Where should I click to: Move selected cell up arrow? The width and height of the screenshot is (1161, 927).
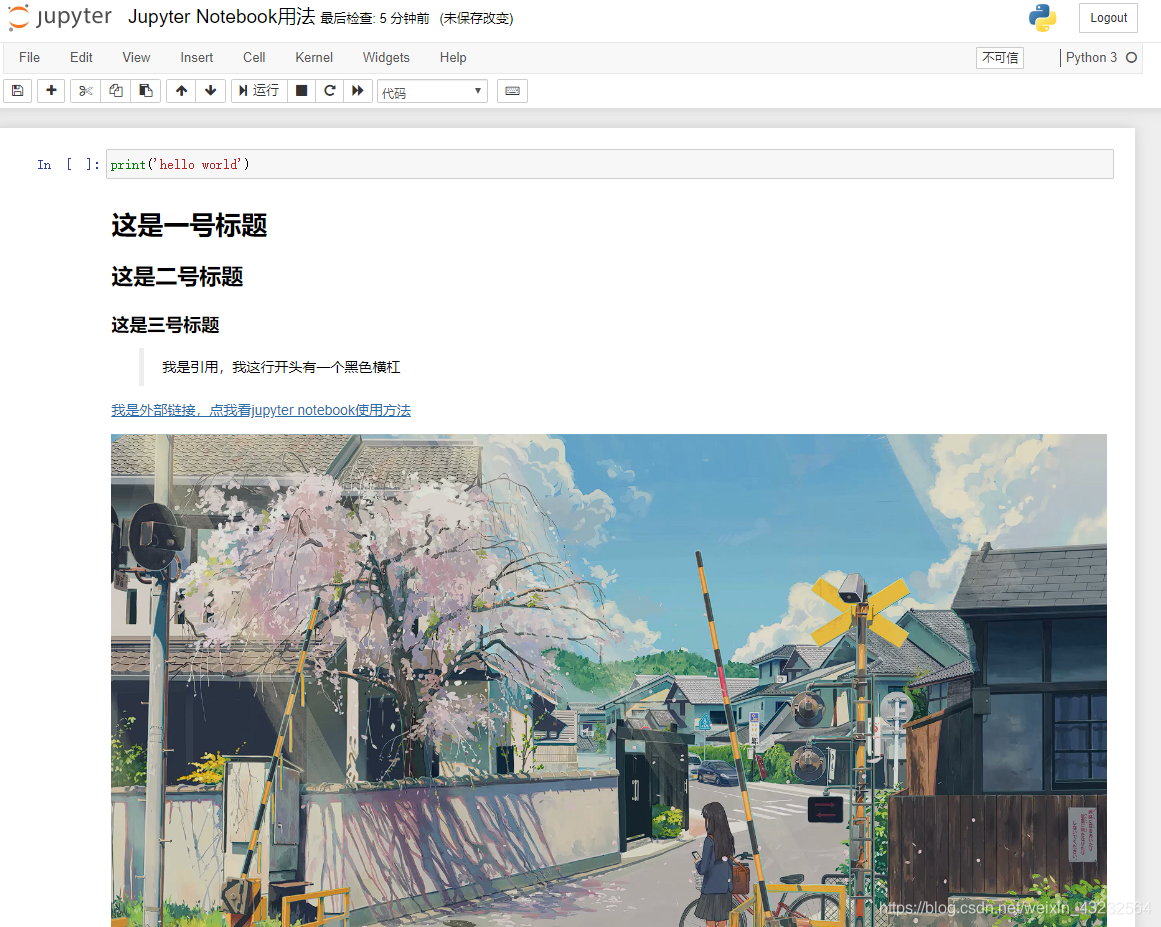pyautogui.click(x=181, y=91)
